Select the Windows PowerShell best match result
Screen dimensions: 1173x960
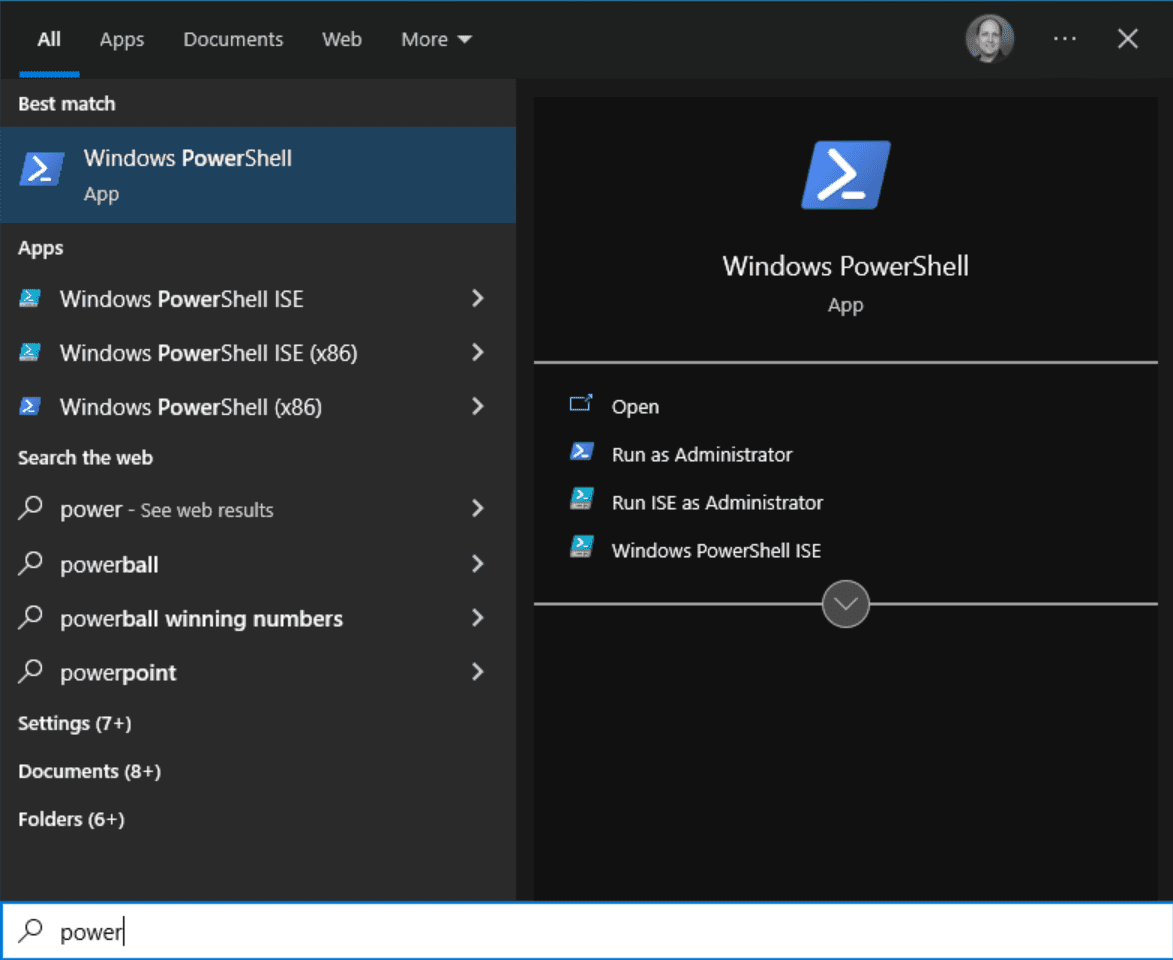(x=258, y=174)
